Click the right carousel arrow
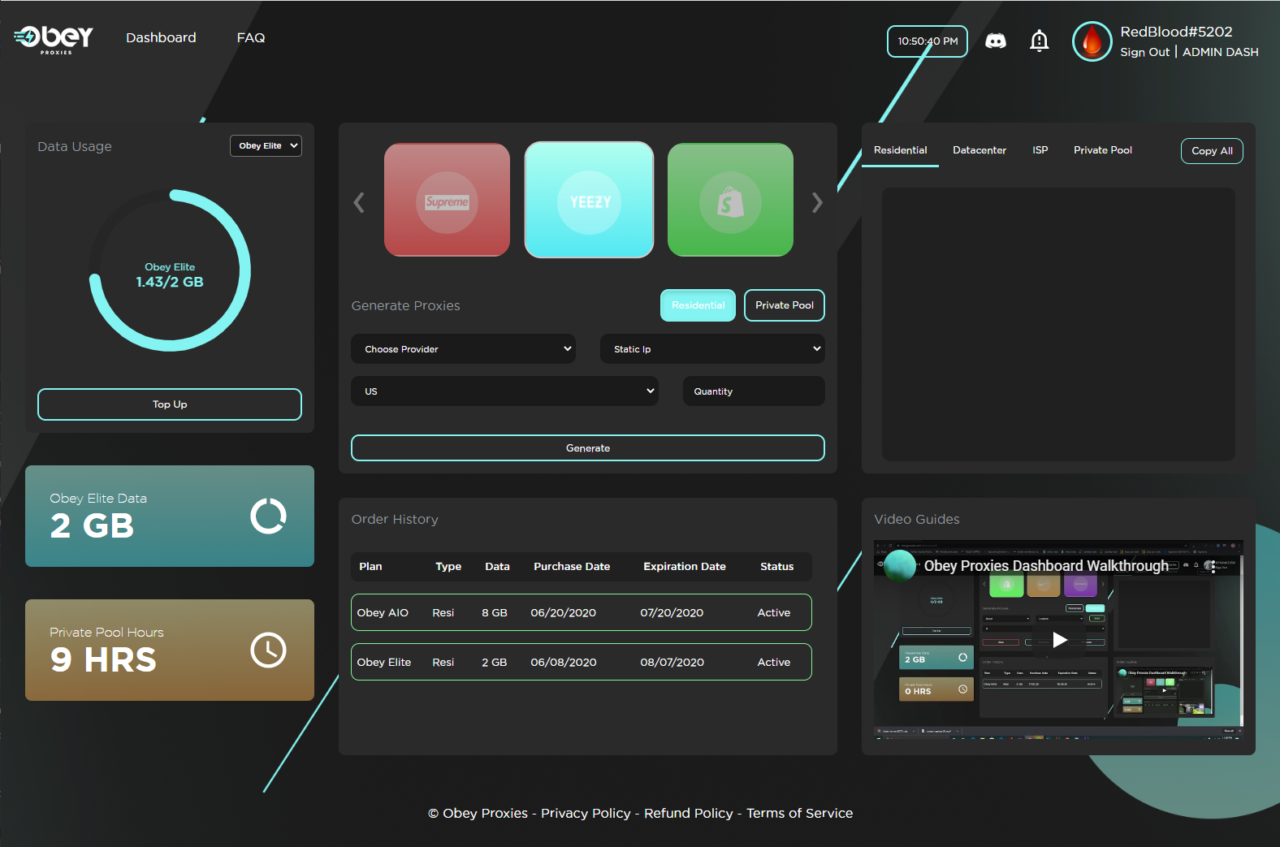Screen dimensions: 1280x847 [817, 202]
